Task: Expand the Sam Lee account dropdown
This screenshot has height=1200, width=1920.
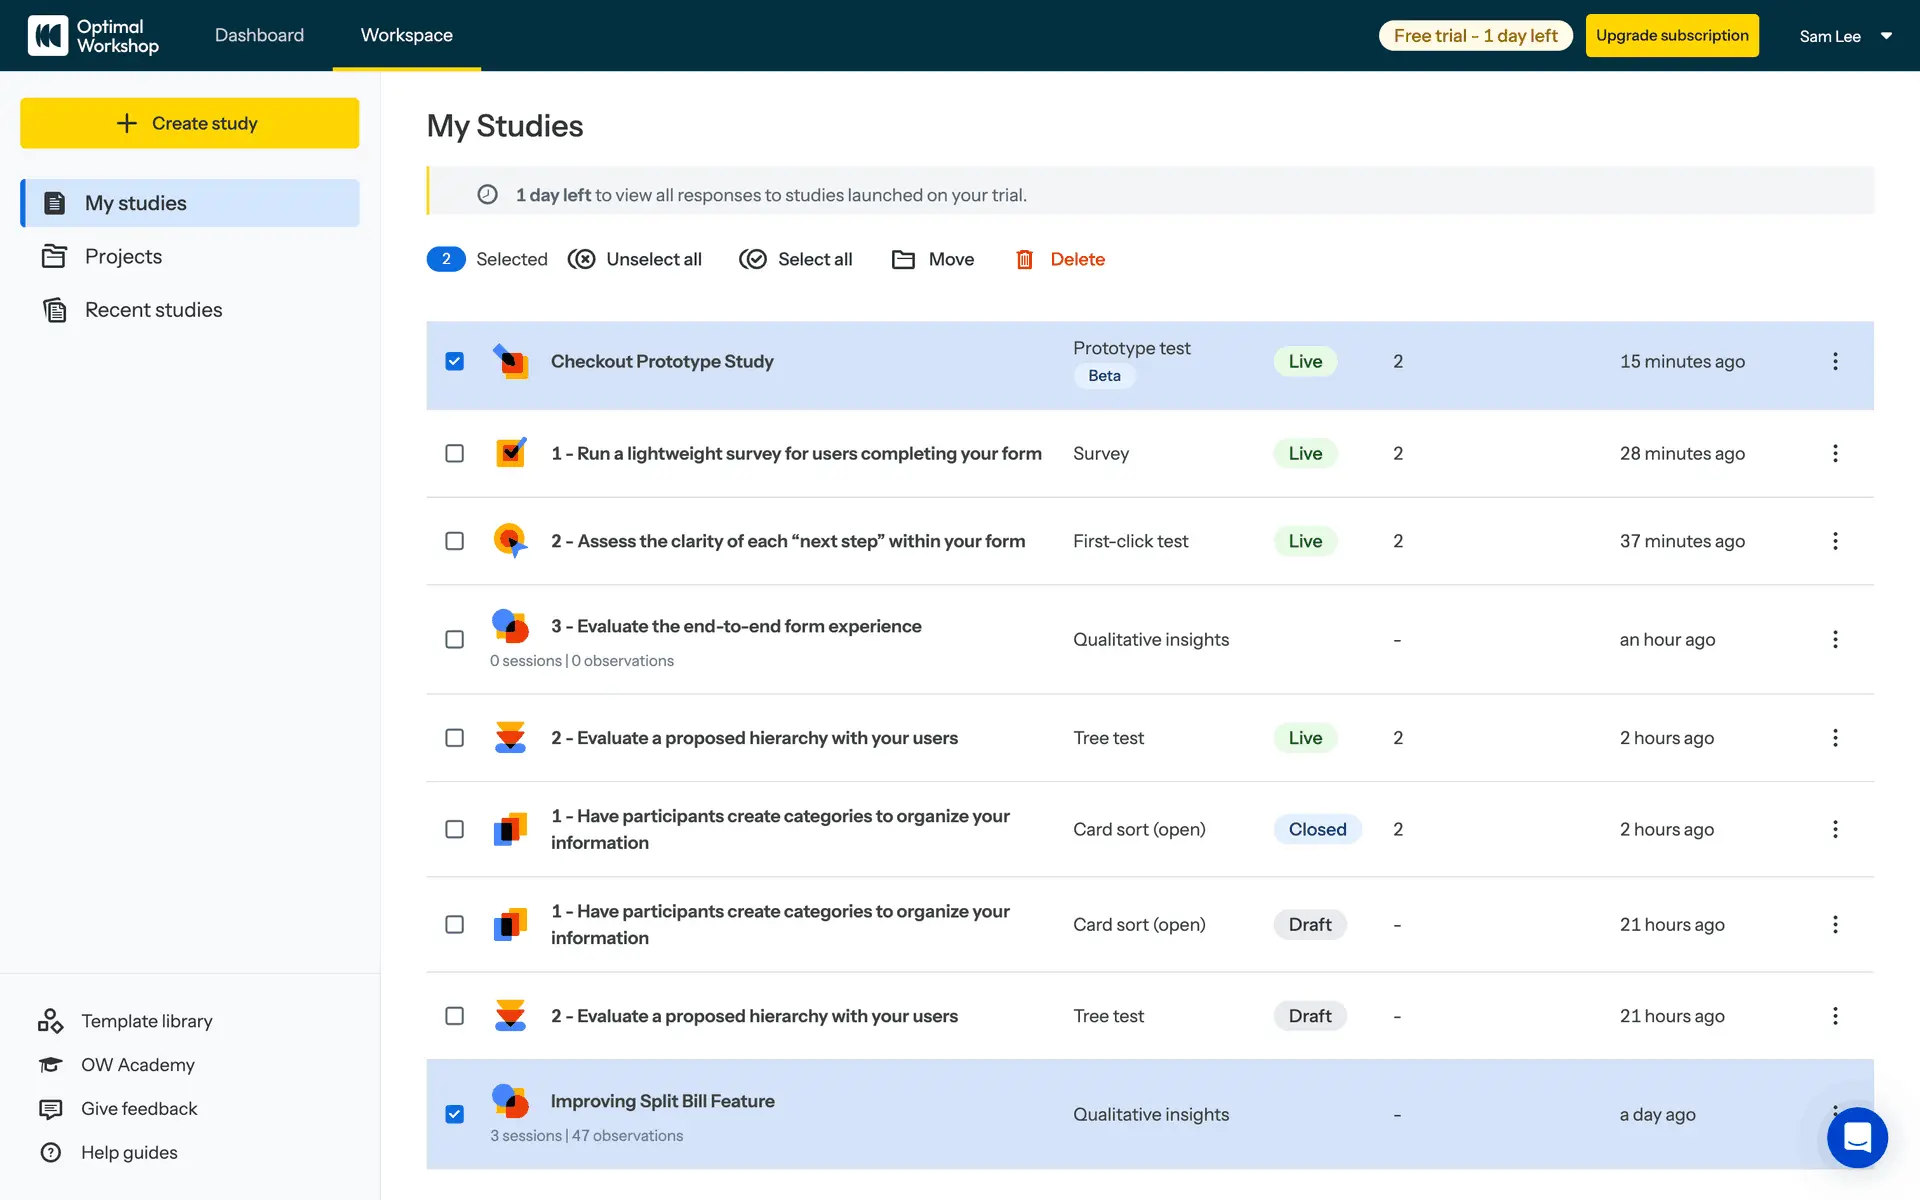Action: (1886, 36)
